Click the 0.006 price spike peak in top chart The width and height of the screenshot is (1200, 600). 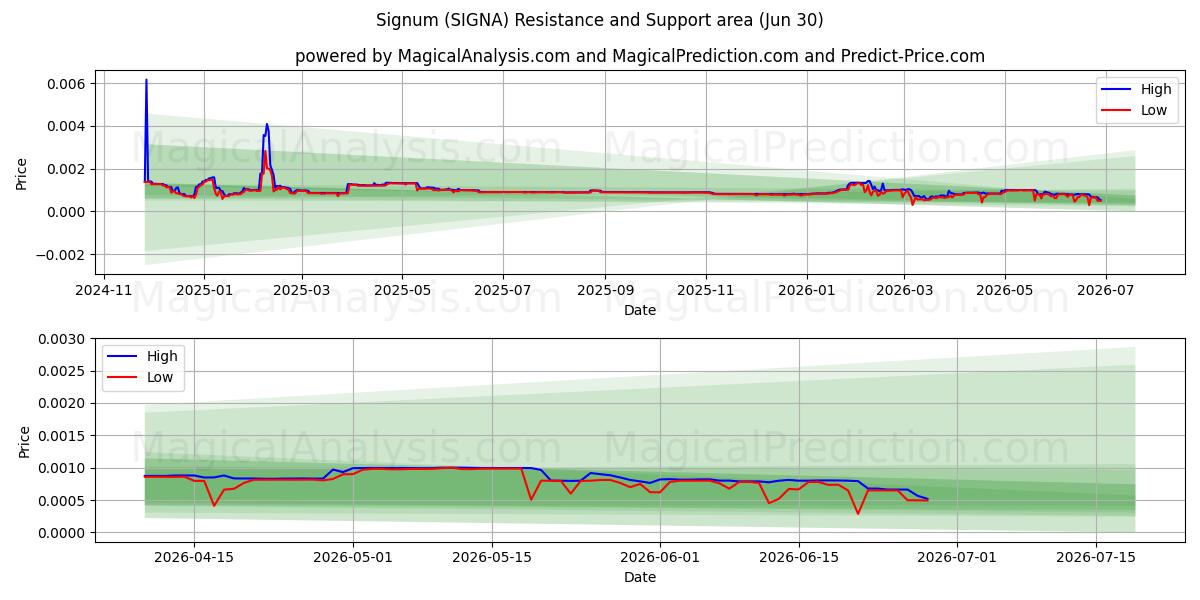(146, 80)
